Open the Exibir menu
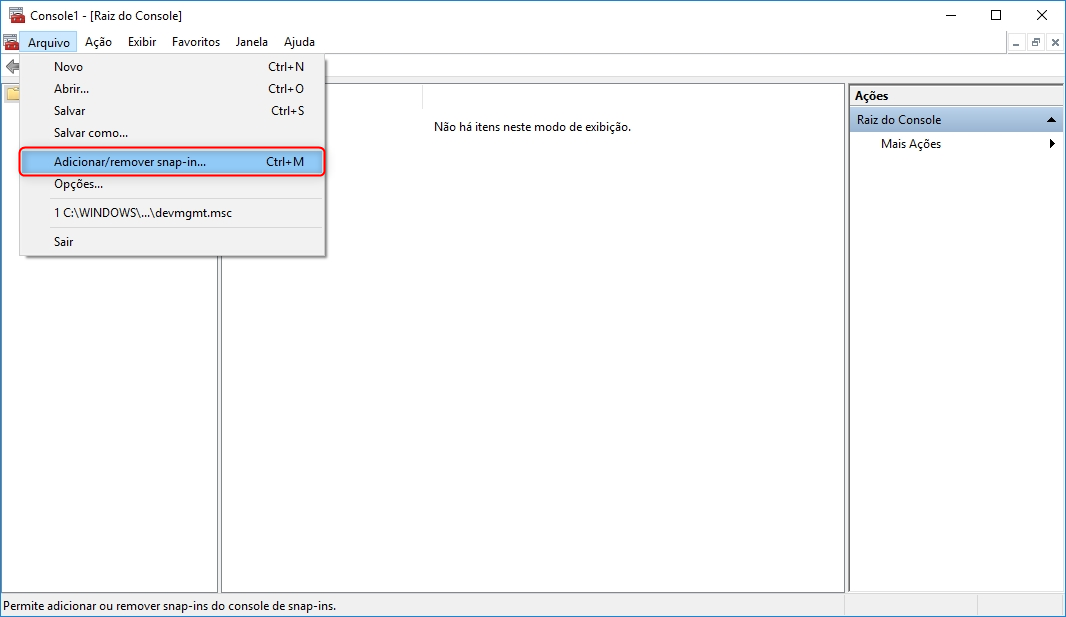The image size is (1066, 617). [142, 42]
